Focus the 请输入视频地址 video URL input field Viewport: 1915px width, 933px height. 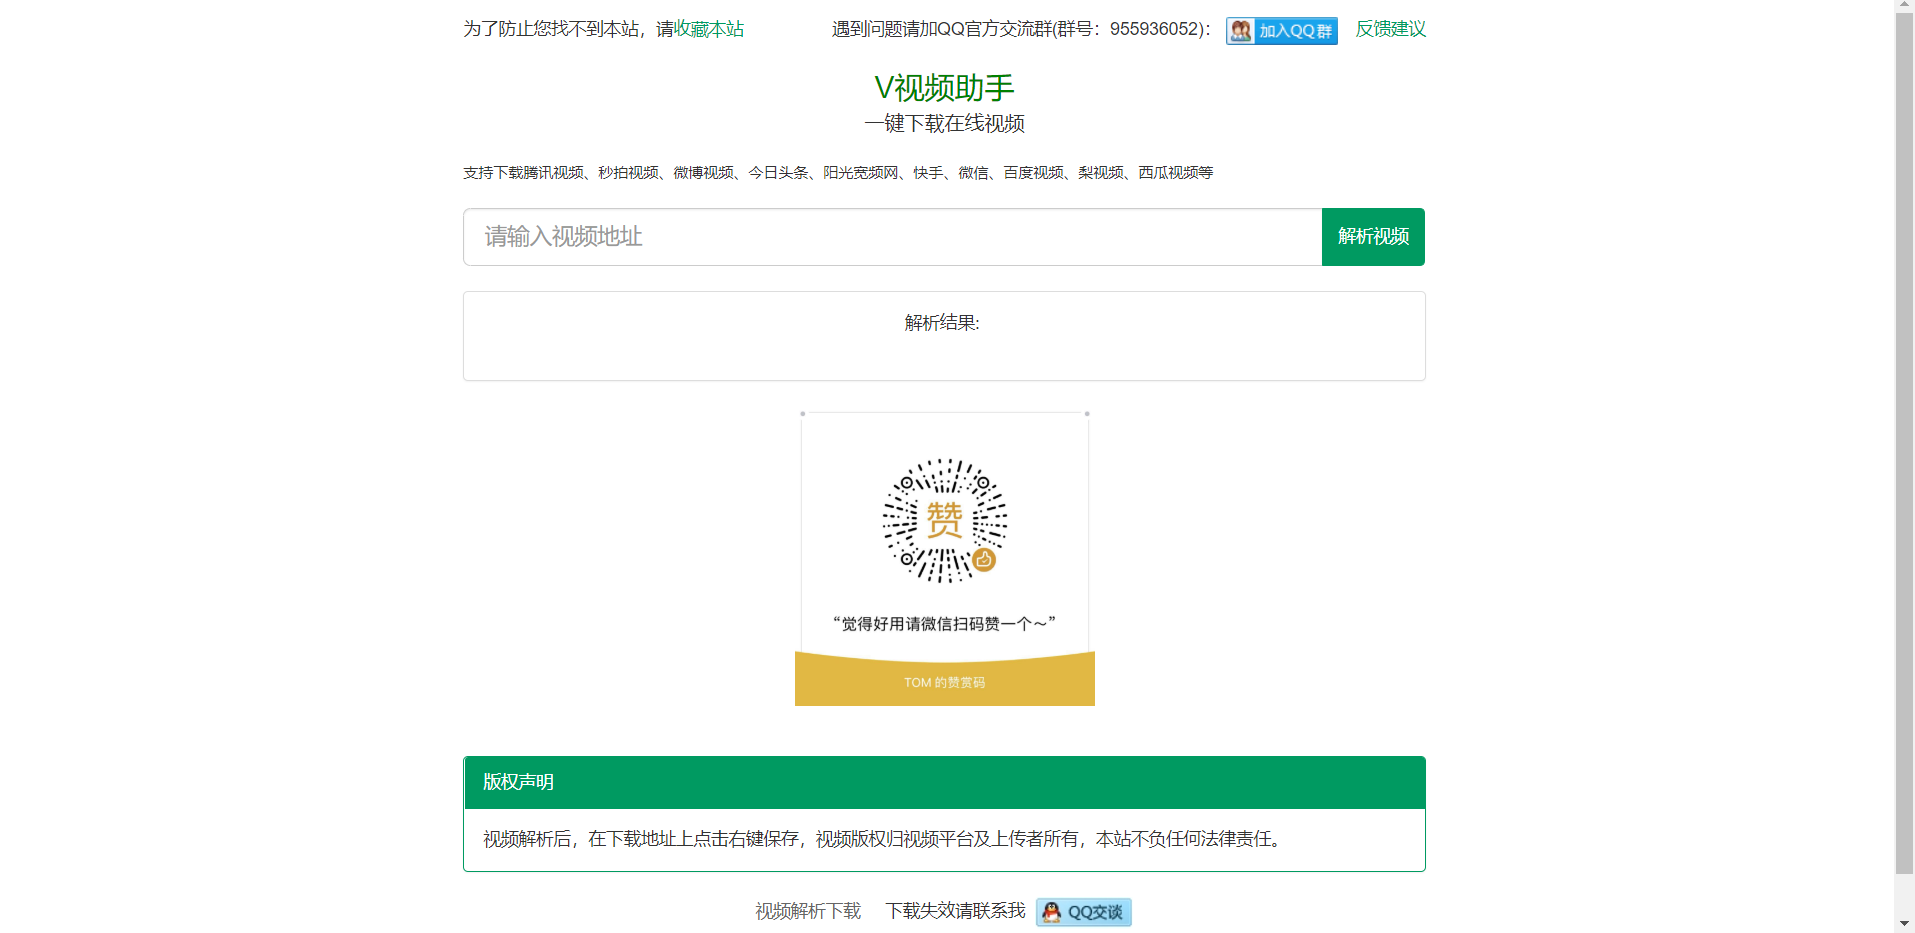[892, 237]
